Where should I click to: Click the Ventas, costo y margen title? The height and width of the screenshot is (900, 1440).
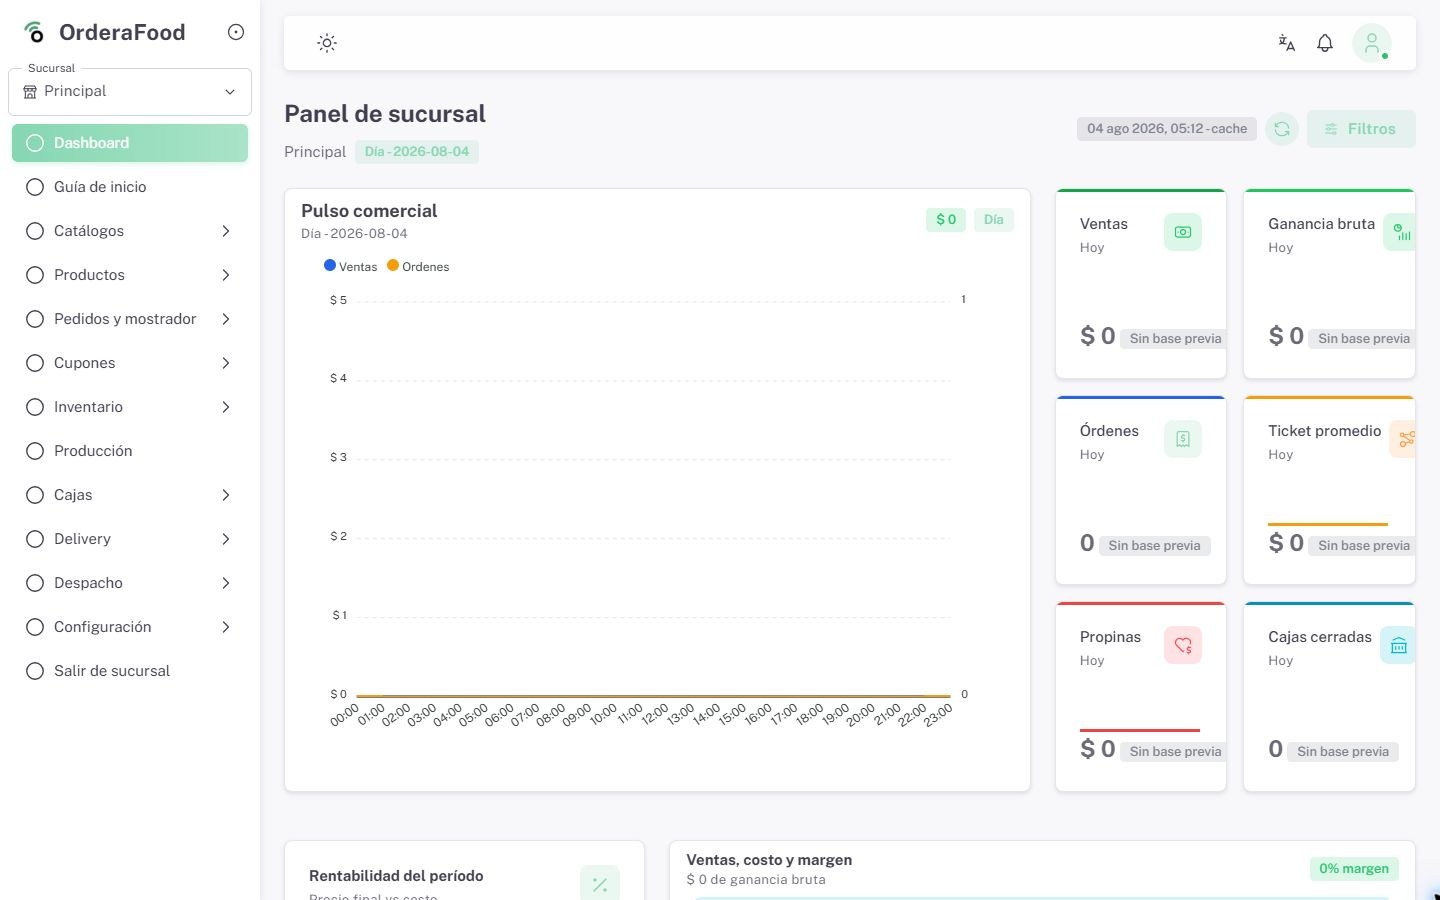click(x=769, y=860)
